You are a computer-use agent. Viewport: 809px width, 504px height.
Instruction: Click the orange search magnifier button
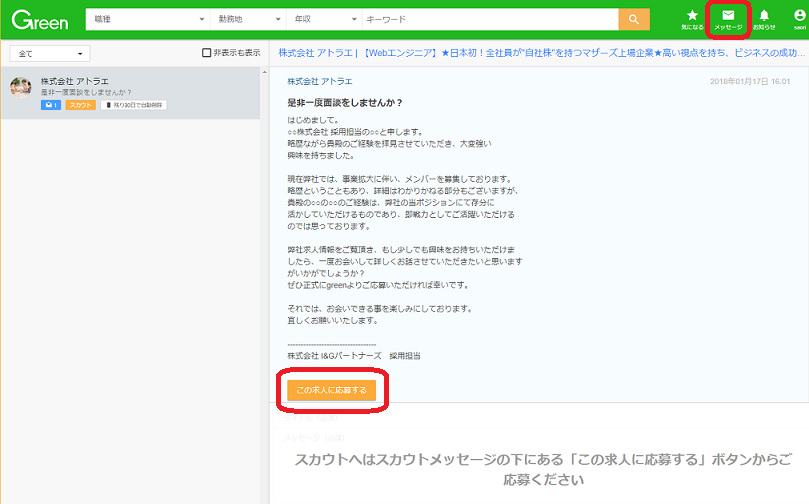pyautogui.click(x=633, y=20)
